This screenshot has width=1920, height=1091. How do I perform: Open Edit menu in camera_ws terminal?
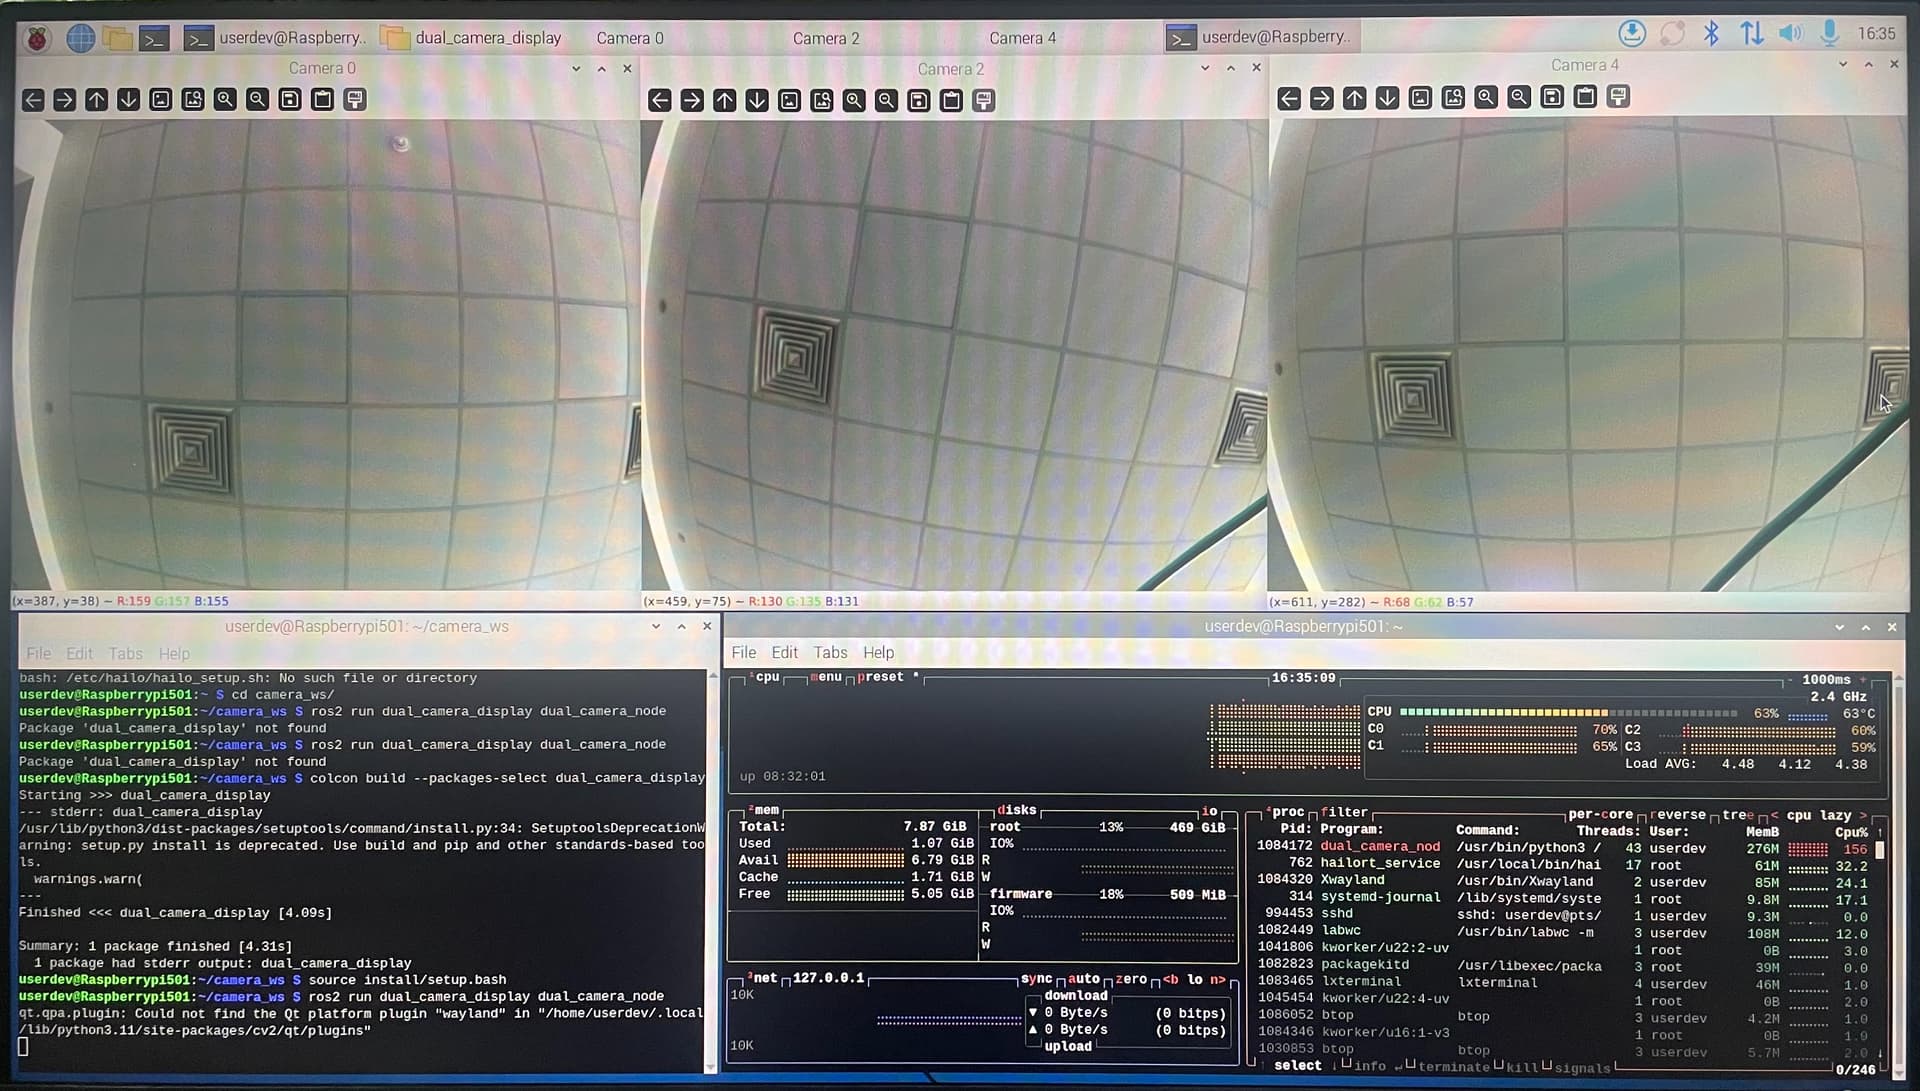click(79, 654)
